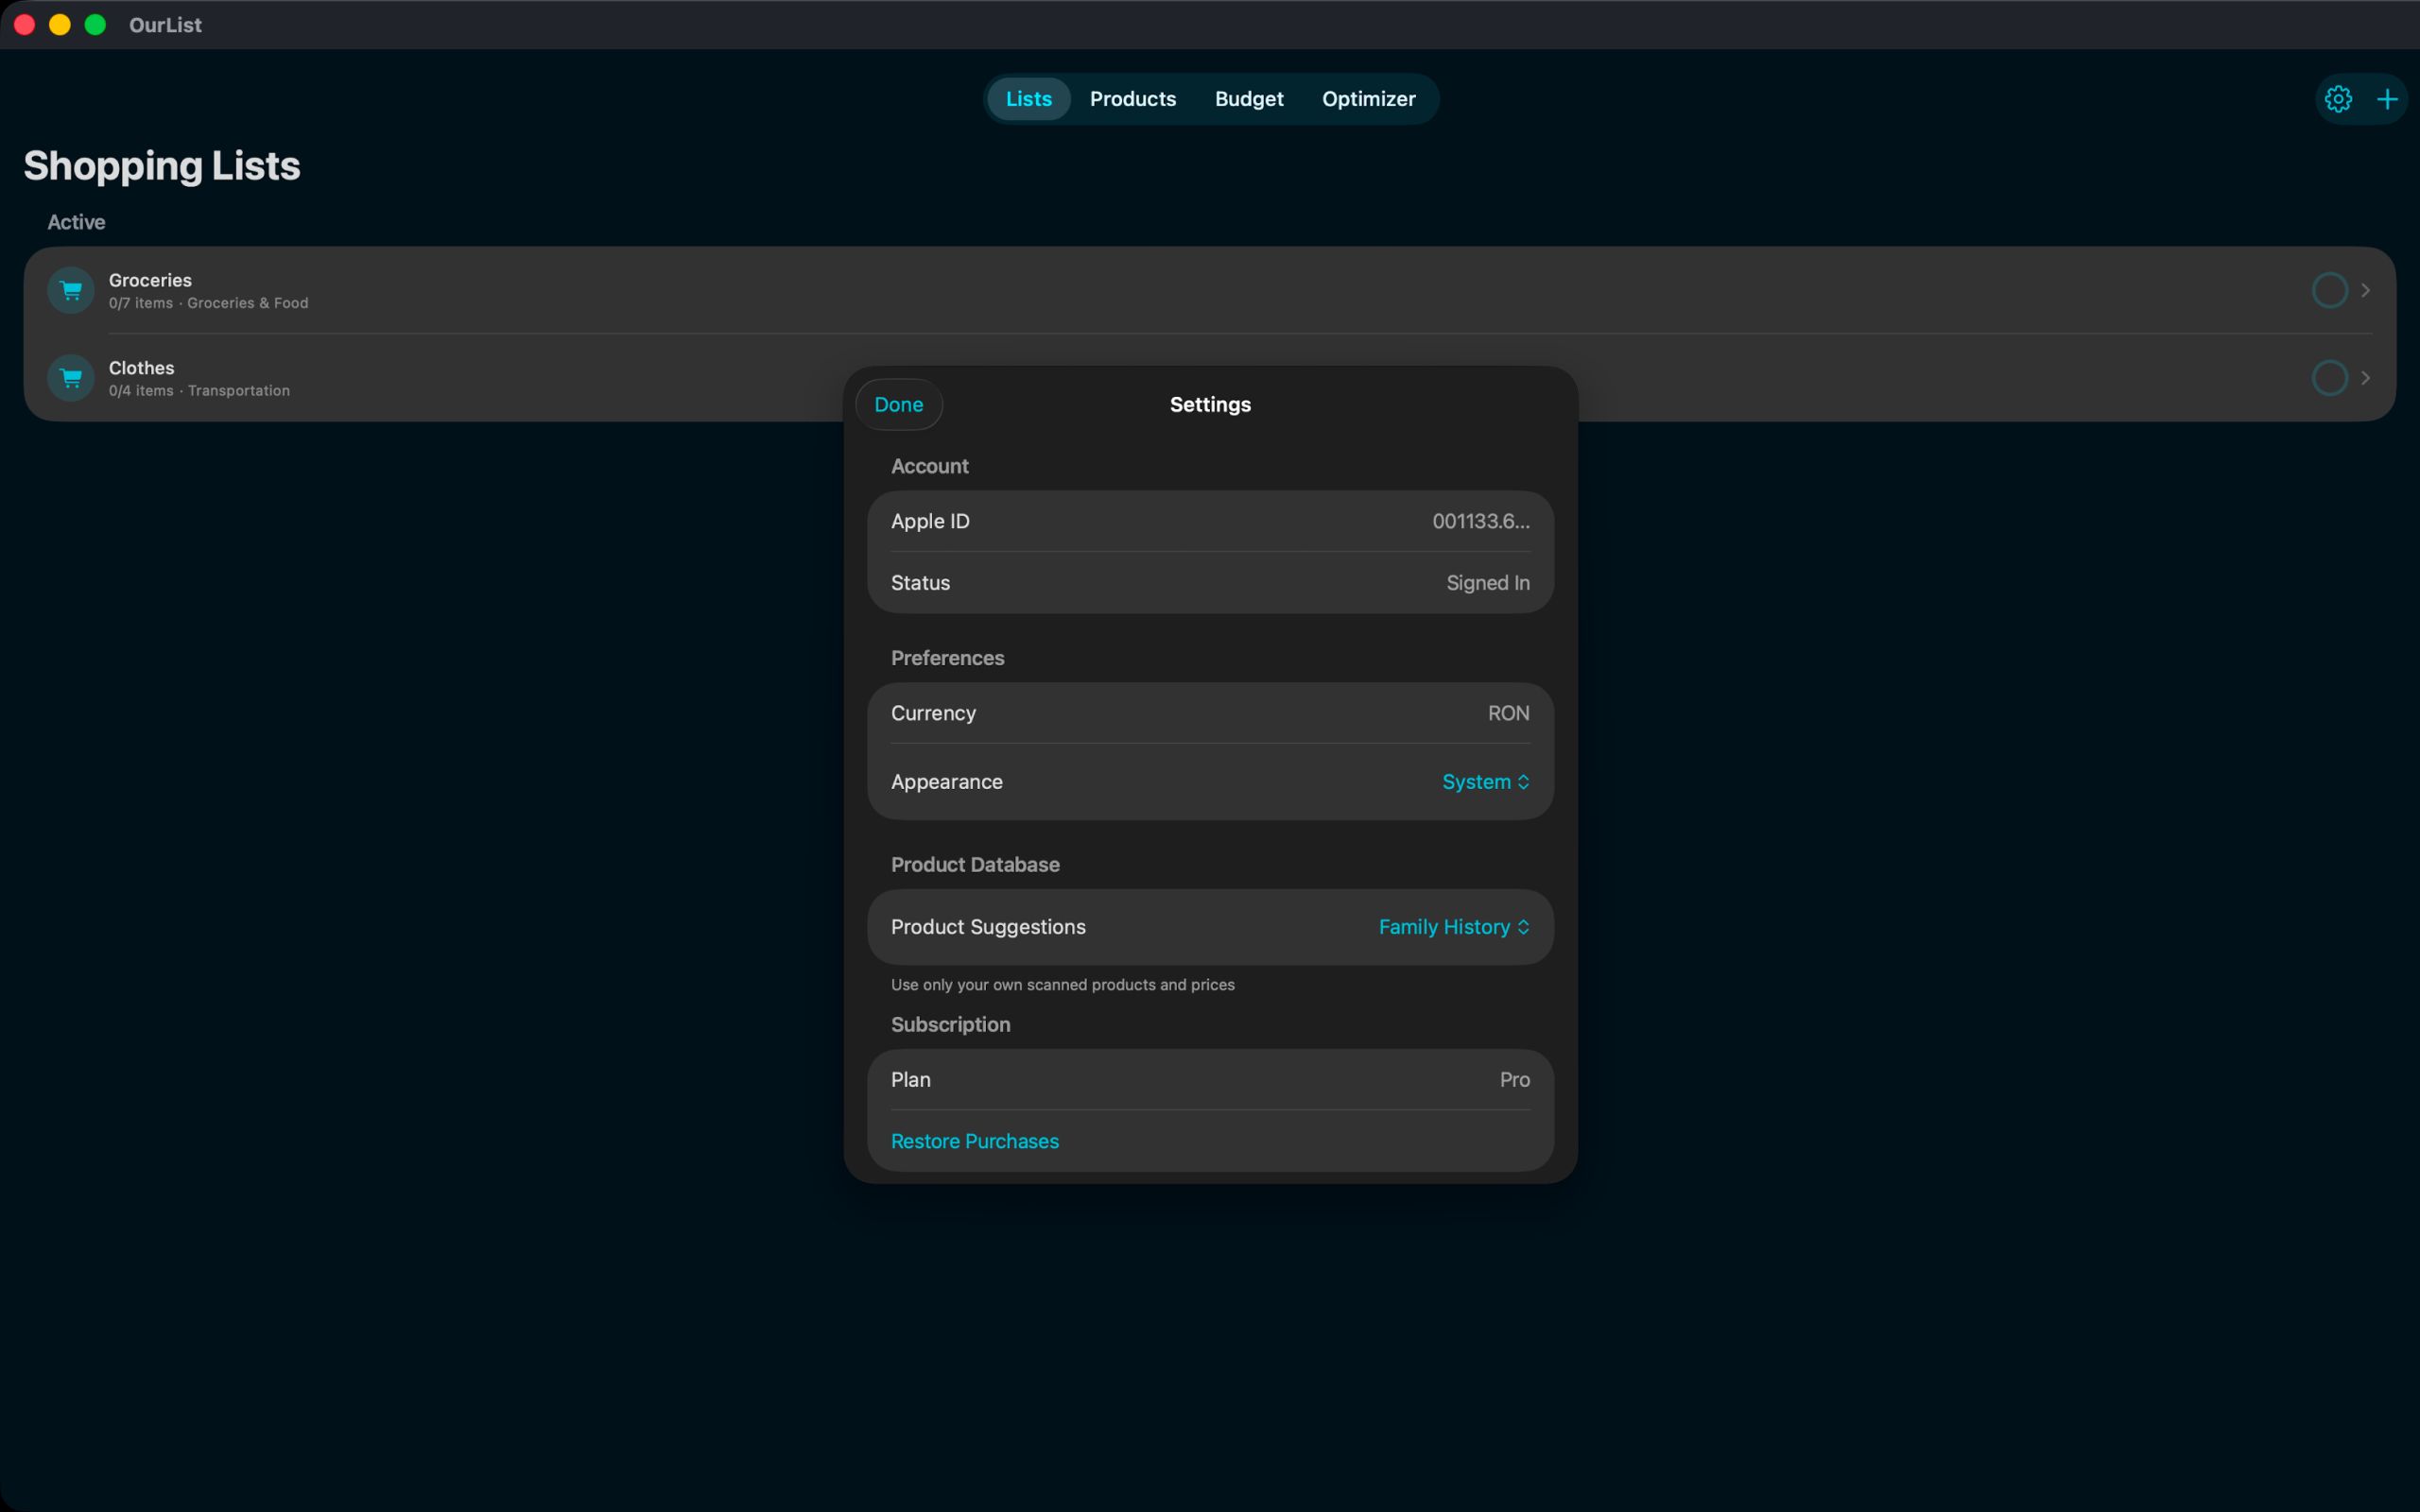Open settings with the gear icon
This screenshot has width=2420, height=1512.
pyautogui.click(x=2338, y=99)
